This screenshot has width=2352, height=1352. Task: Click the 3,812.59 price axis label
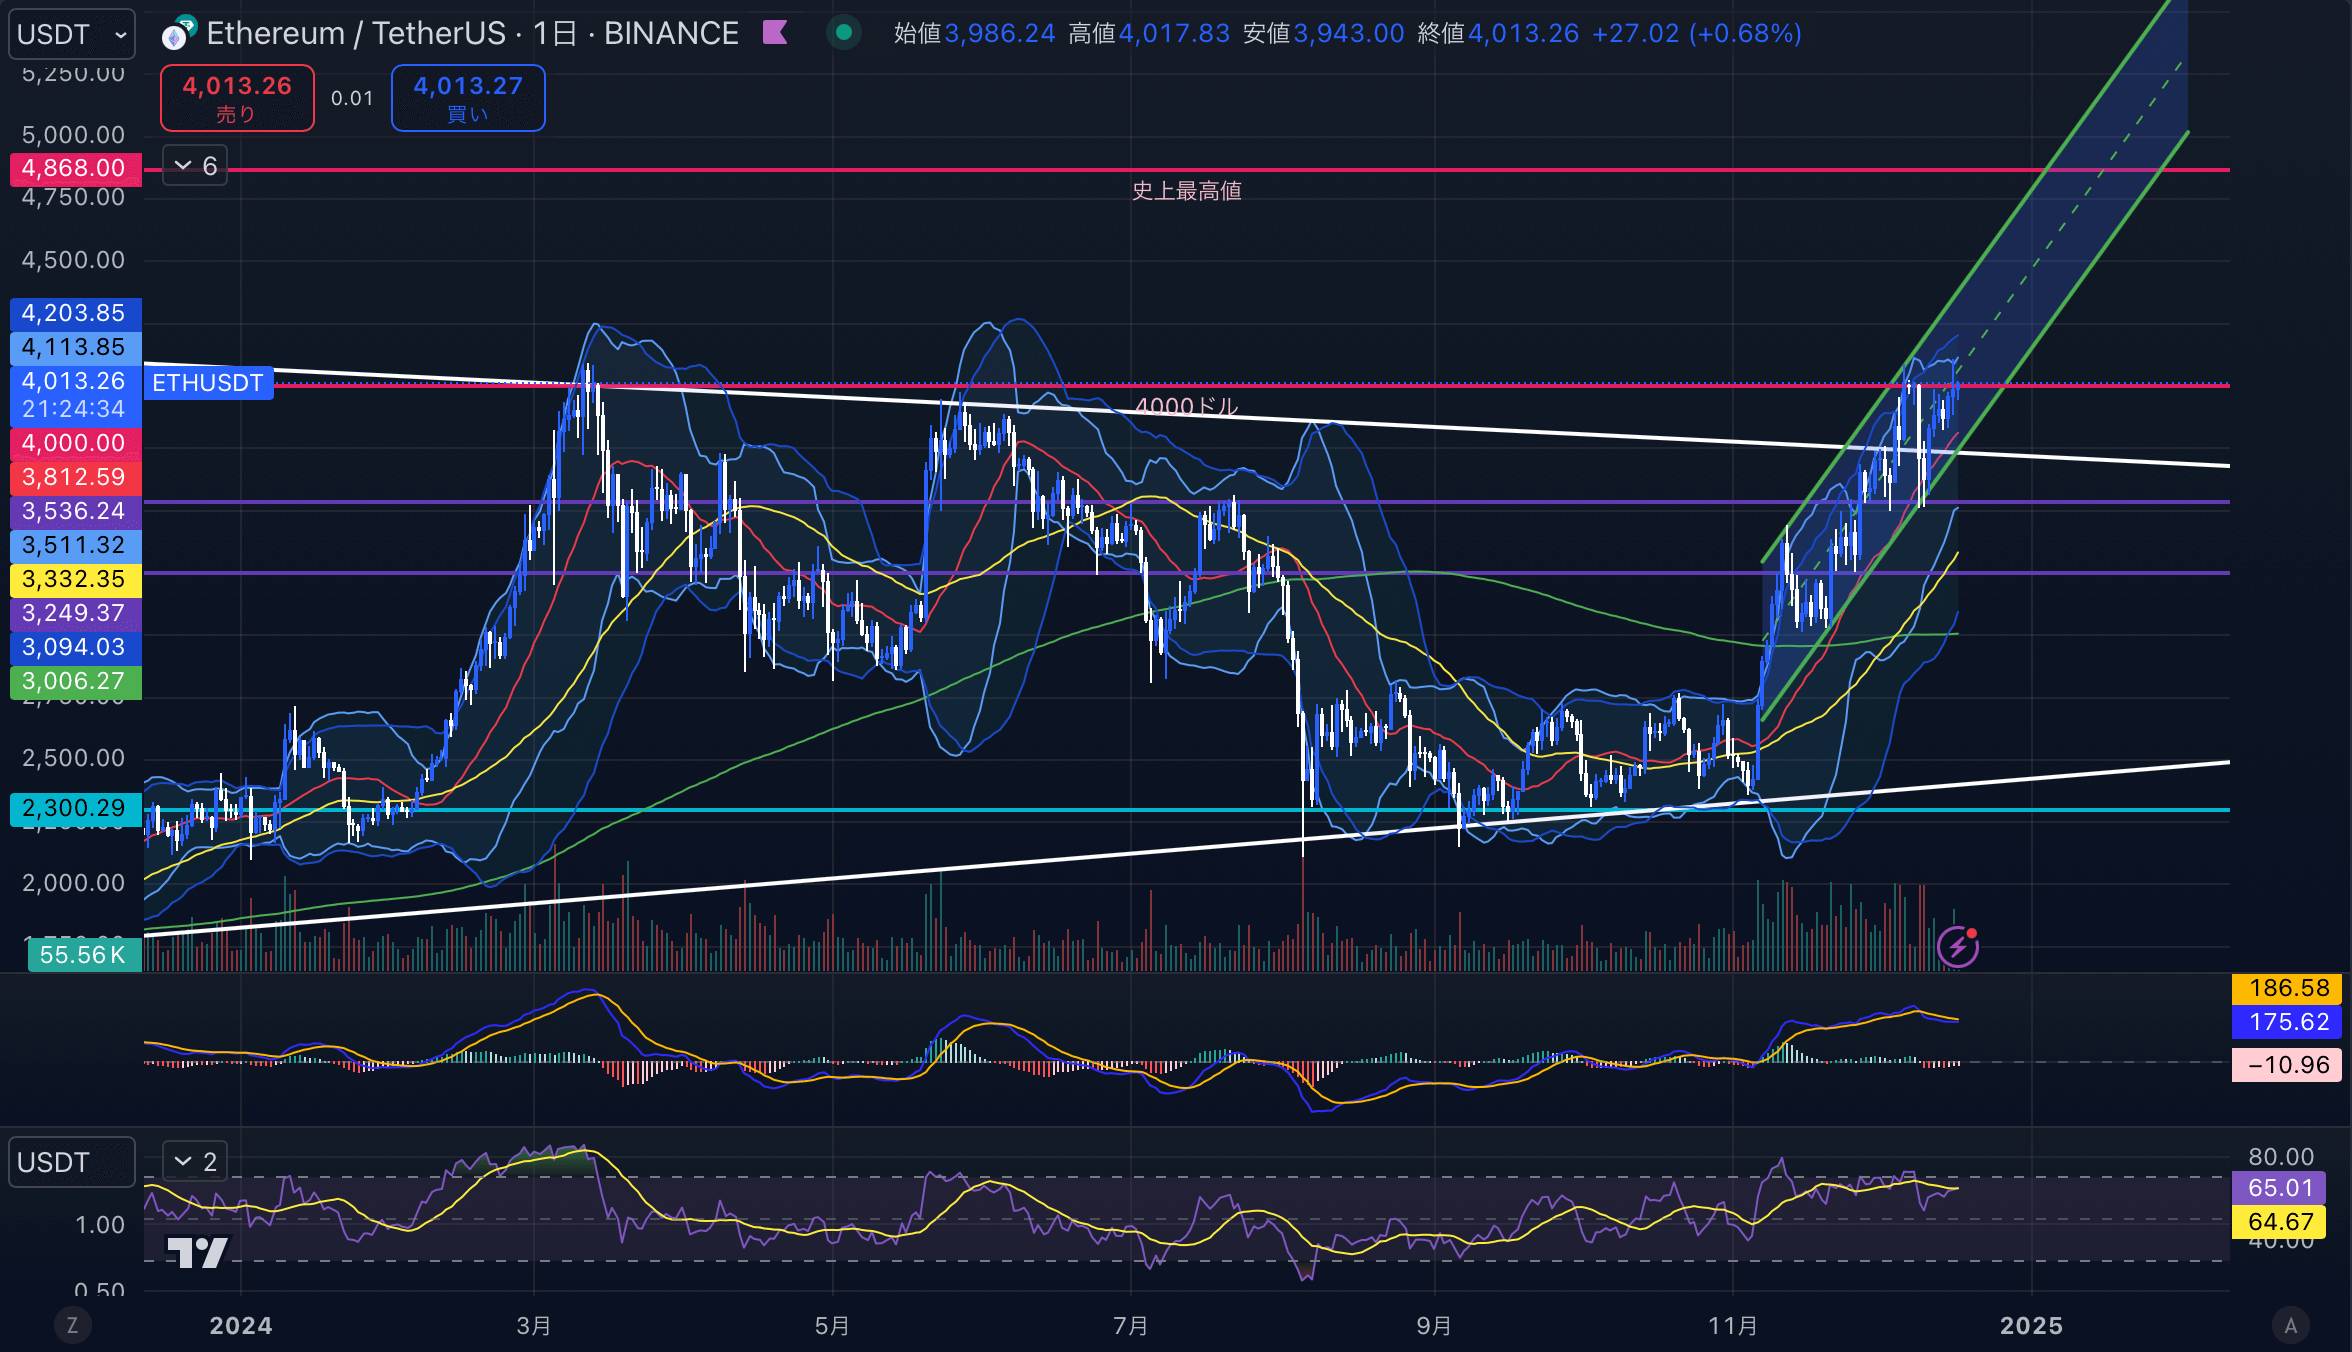[x=75, y=477]
